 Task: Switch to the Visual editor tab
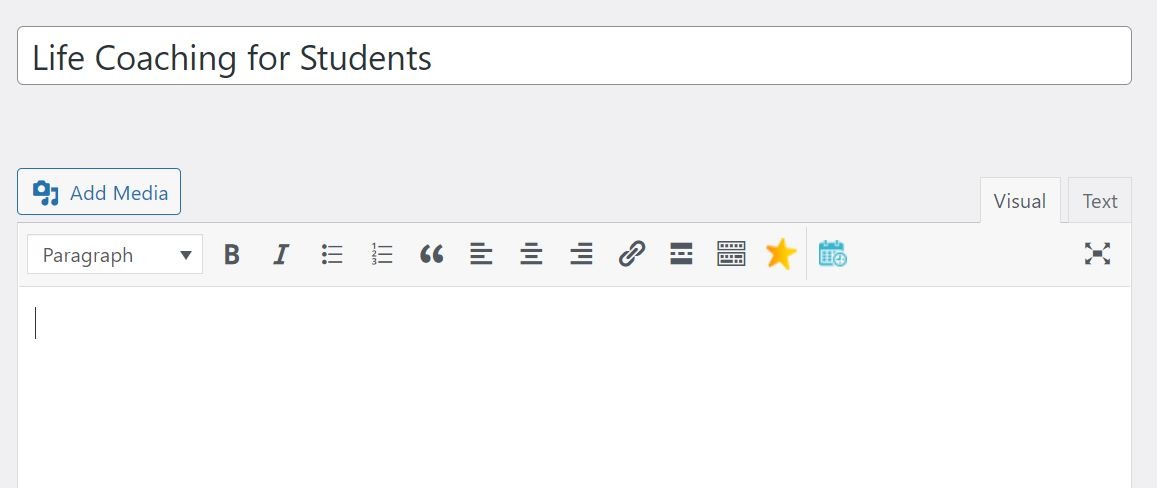[x=1020, y=201]
